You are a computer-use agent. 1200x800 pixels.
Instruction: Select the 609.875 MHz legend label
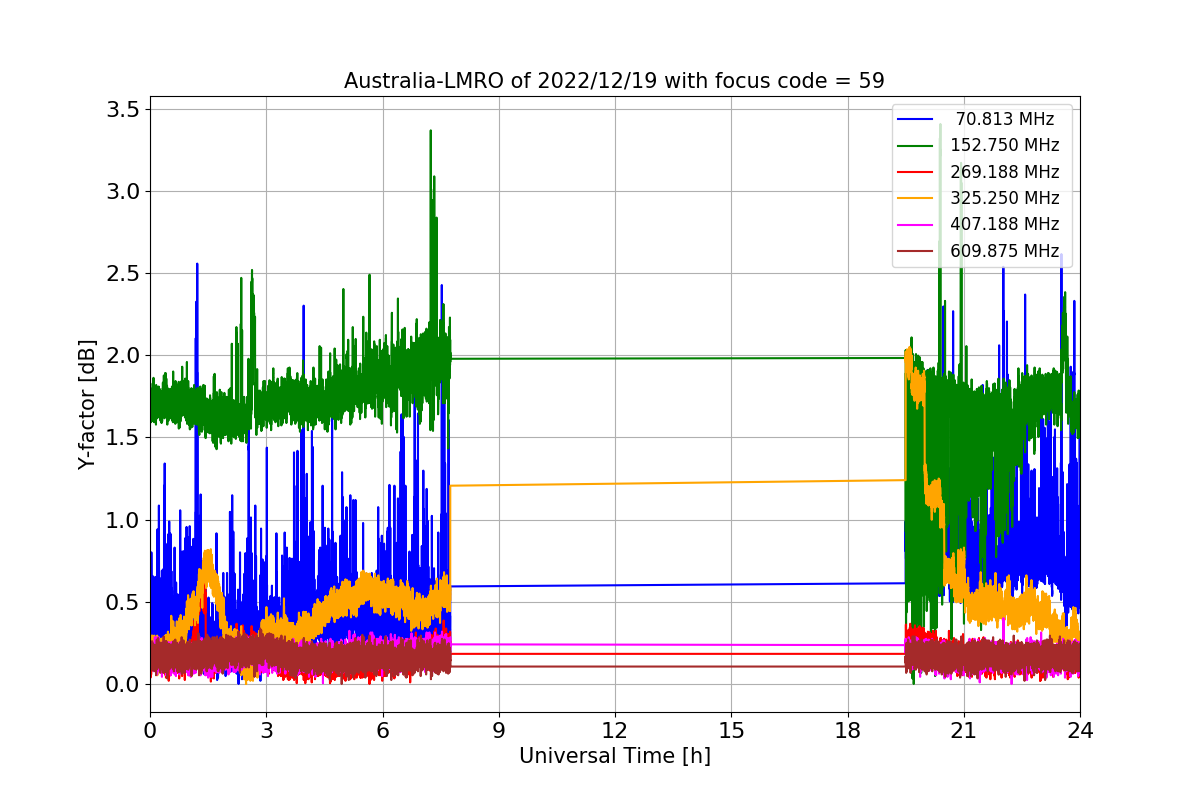click(x=1004, y=251)
